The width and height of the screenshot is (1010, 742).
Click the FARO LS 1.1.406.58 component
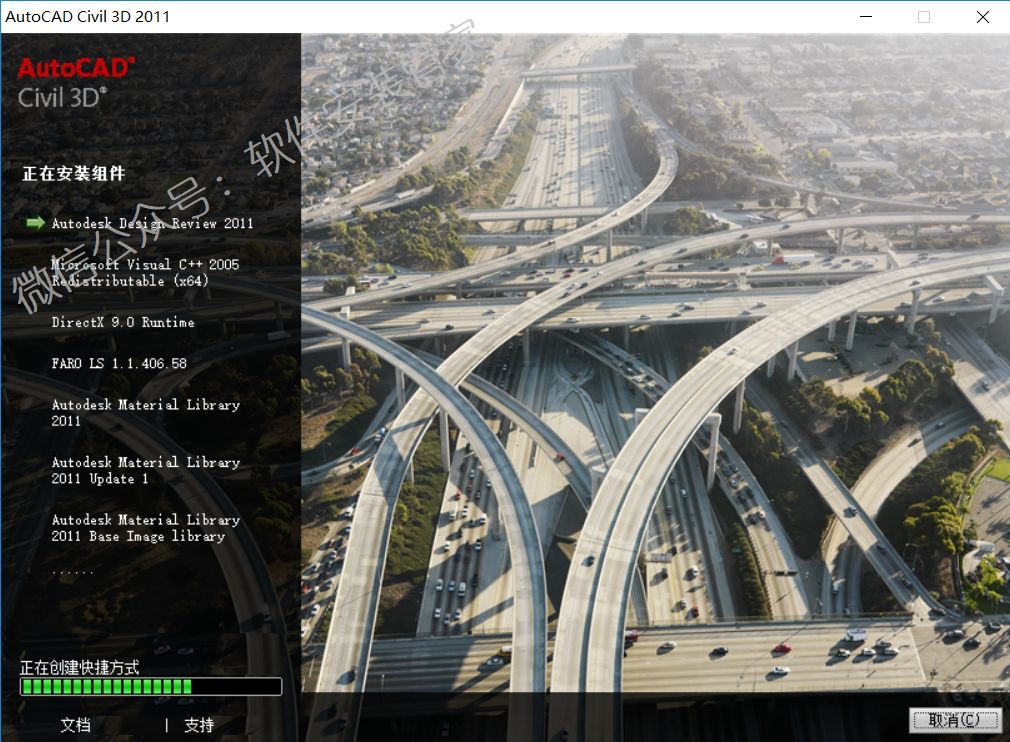click(119, 364)
